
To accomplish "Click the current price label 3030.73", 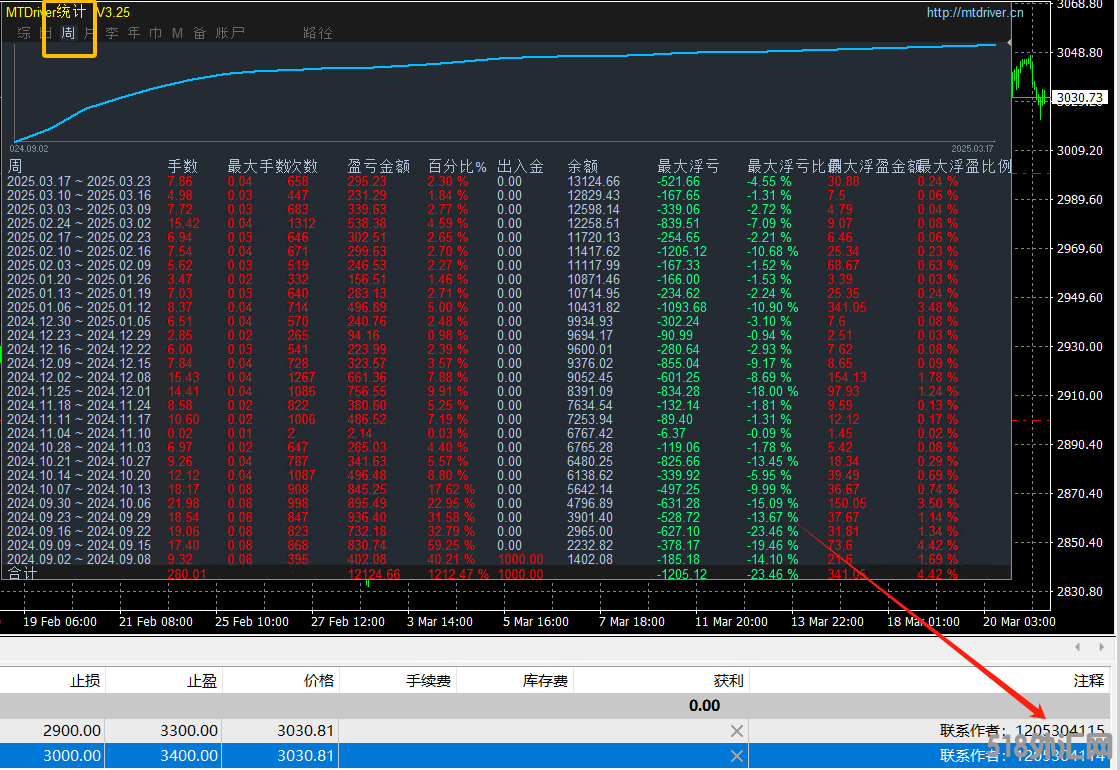I will 1080,98.
